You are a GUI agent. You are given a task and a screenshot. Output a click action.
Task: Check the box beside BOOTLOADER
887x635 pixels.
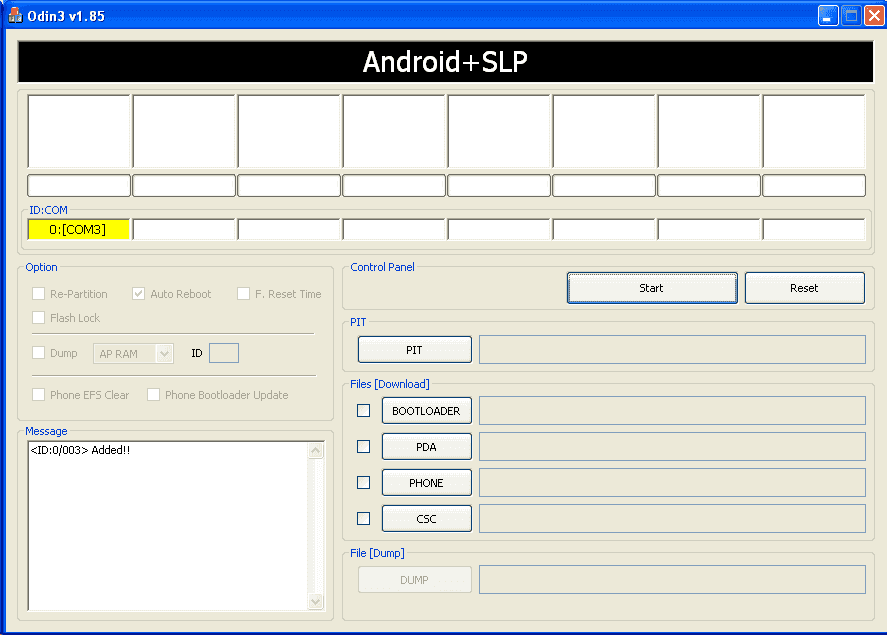(364, 411)
